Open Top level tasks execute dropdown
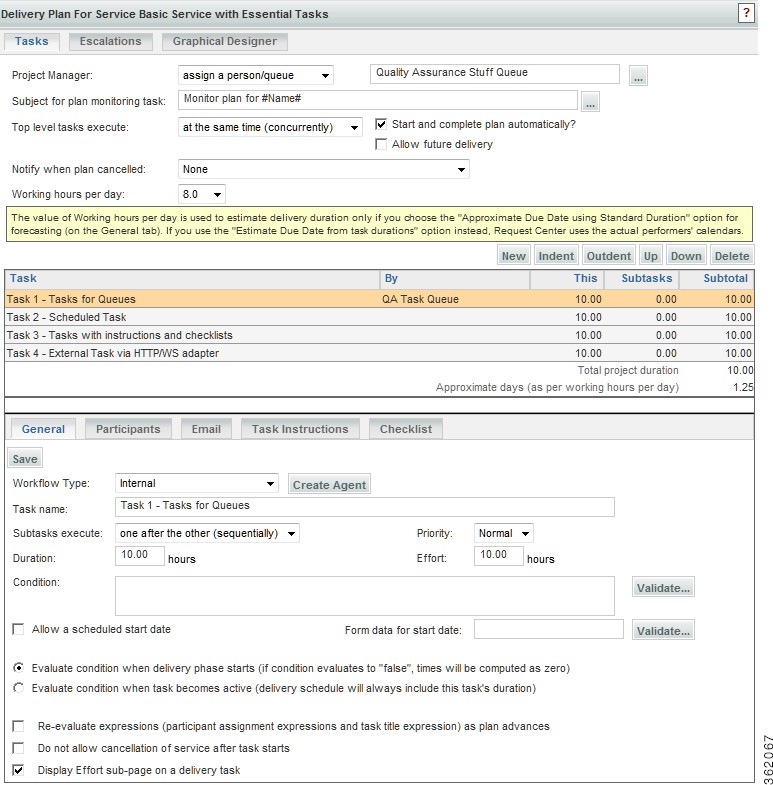Image resolution: width=773 pixels, height=785 pixels. click(270, 127)
